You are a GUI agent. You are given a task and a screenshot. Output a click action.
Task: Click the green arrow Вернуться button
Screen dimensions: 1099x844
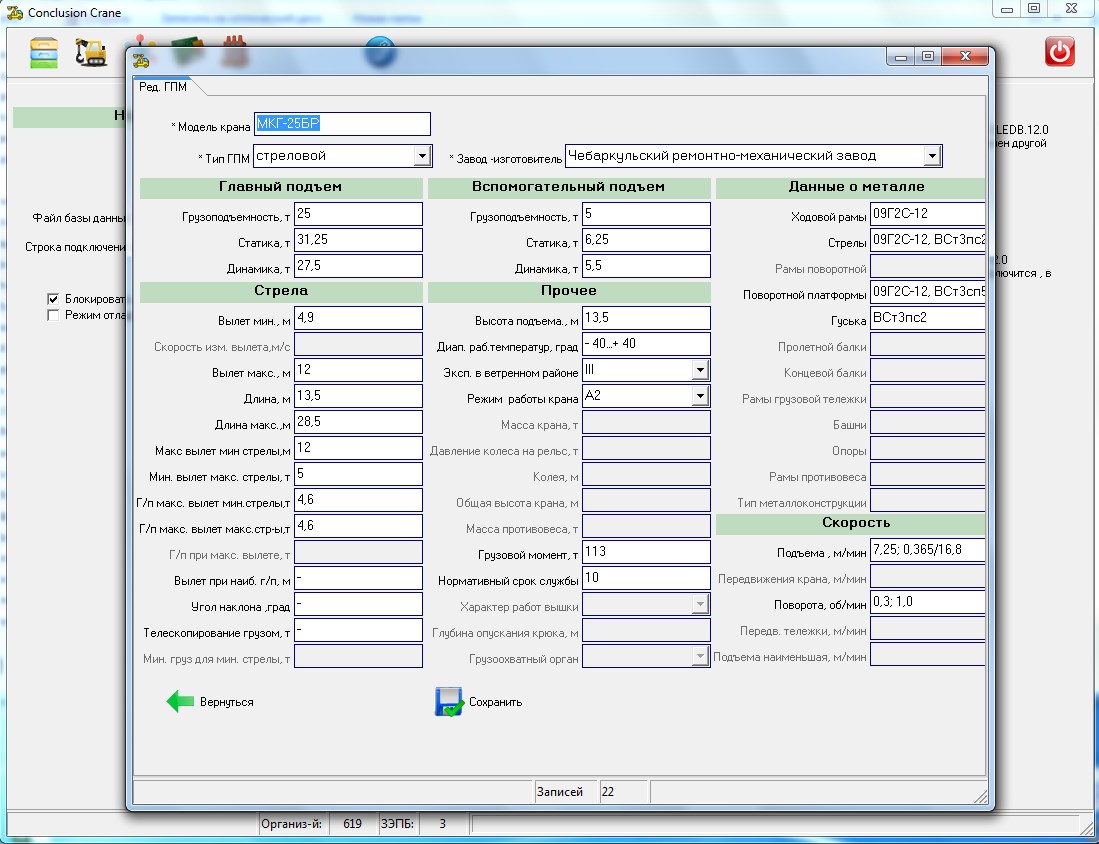pos(210,702)
